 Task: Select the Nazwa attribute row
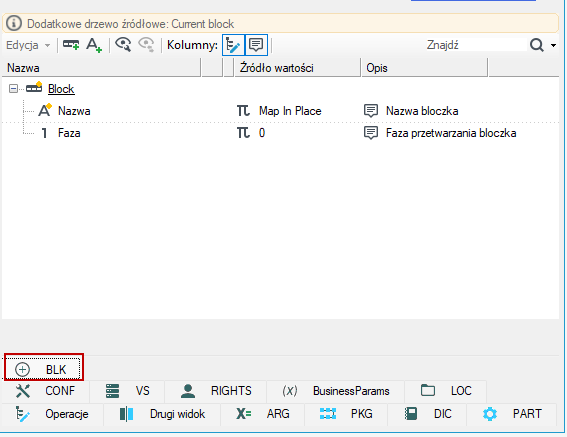point(281,111)
